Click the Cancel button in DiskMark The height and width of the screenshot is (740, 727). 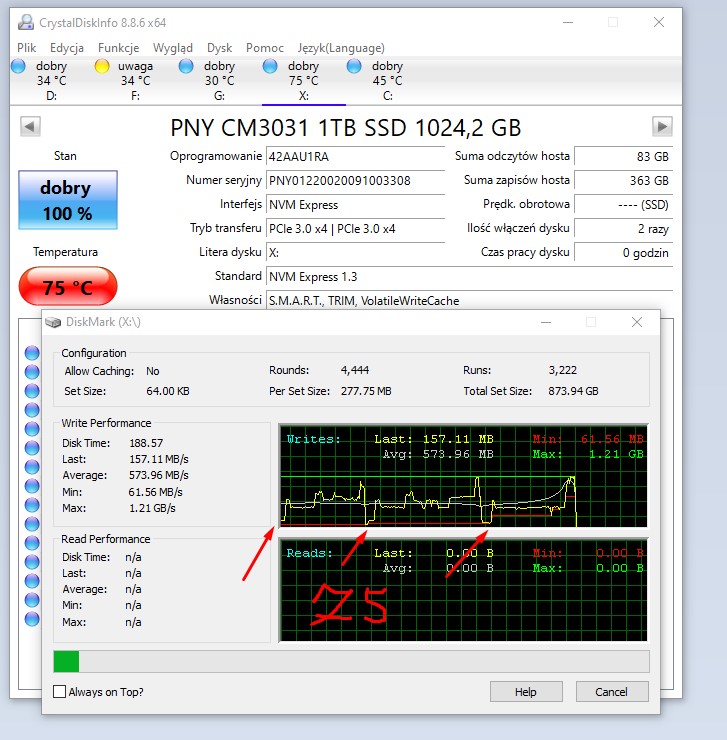(612, 692)
